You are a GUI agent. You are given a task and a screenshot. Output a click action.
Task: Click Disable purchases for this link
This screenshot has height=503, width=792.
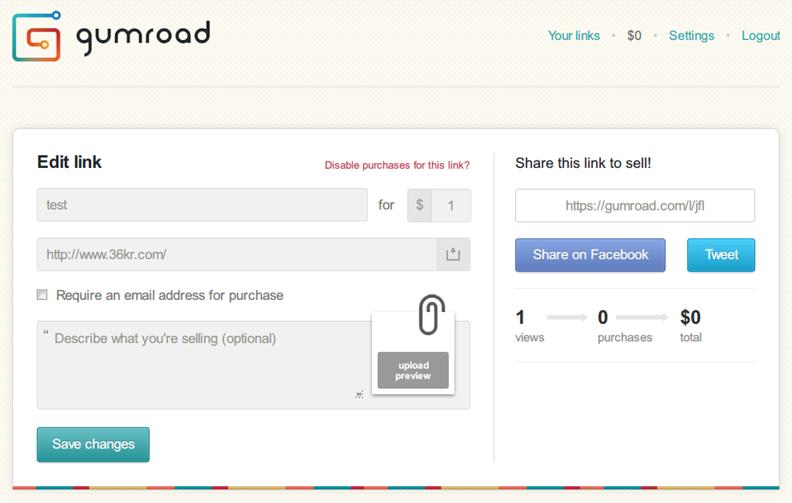click(x=397, y=165)
